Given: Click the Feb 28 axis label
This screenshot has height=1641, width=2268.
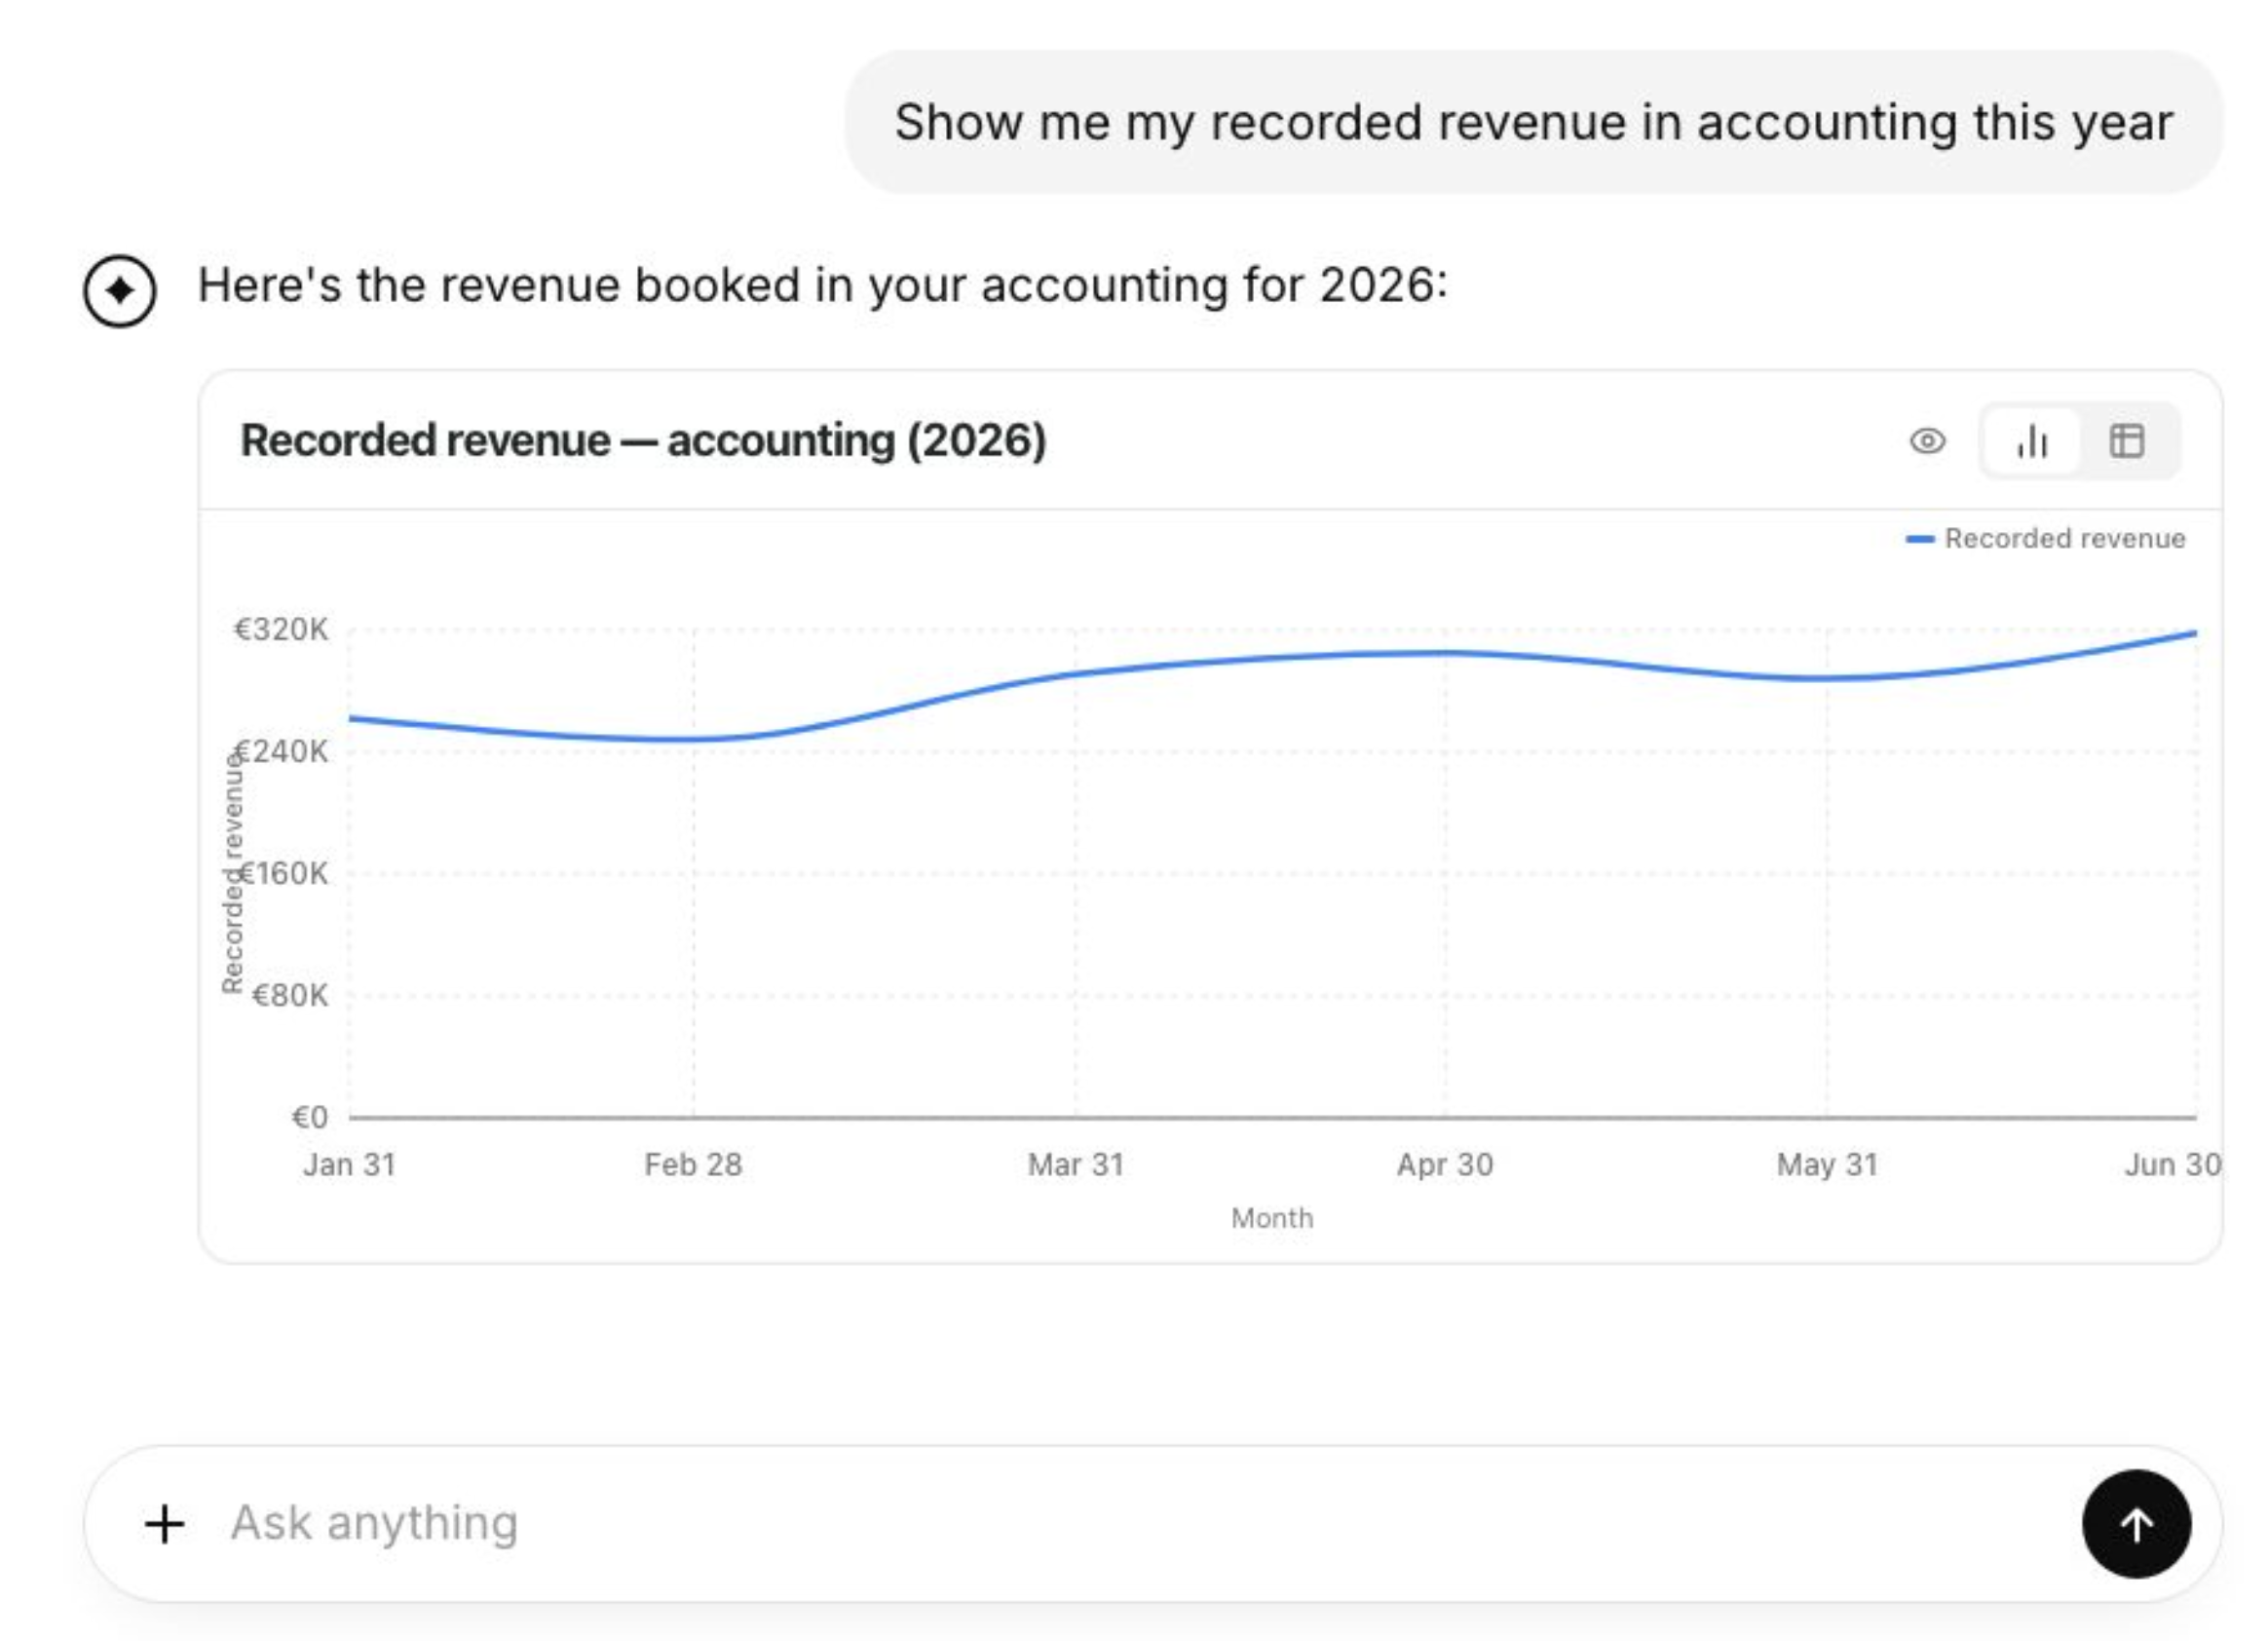Looking at the screenshot, I should coord(693,1165).
